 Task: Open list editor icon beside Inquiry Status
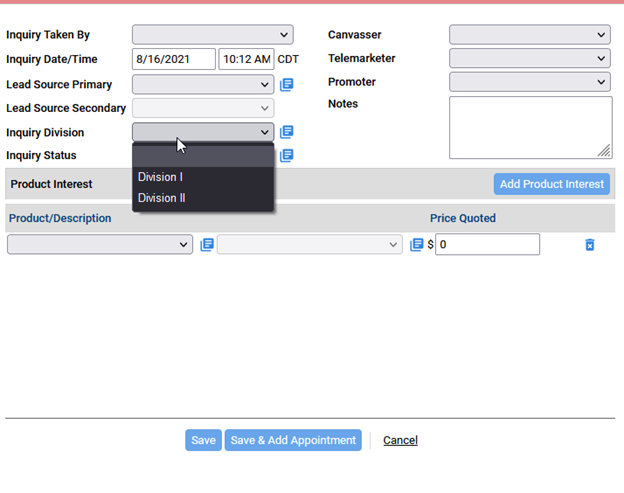(287, 155)
